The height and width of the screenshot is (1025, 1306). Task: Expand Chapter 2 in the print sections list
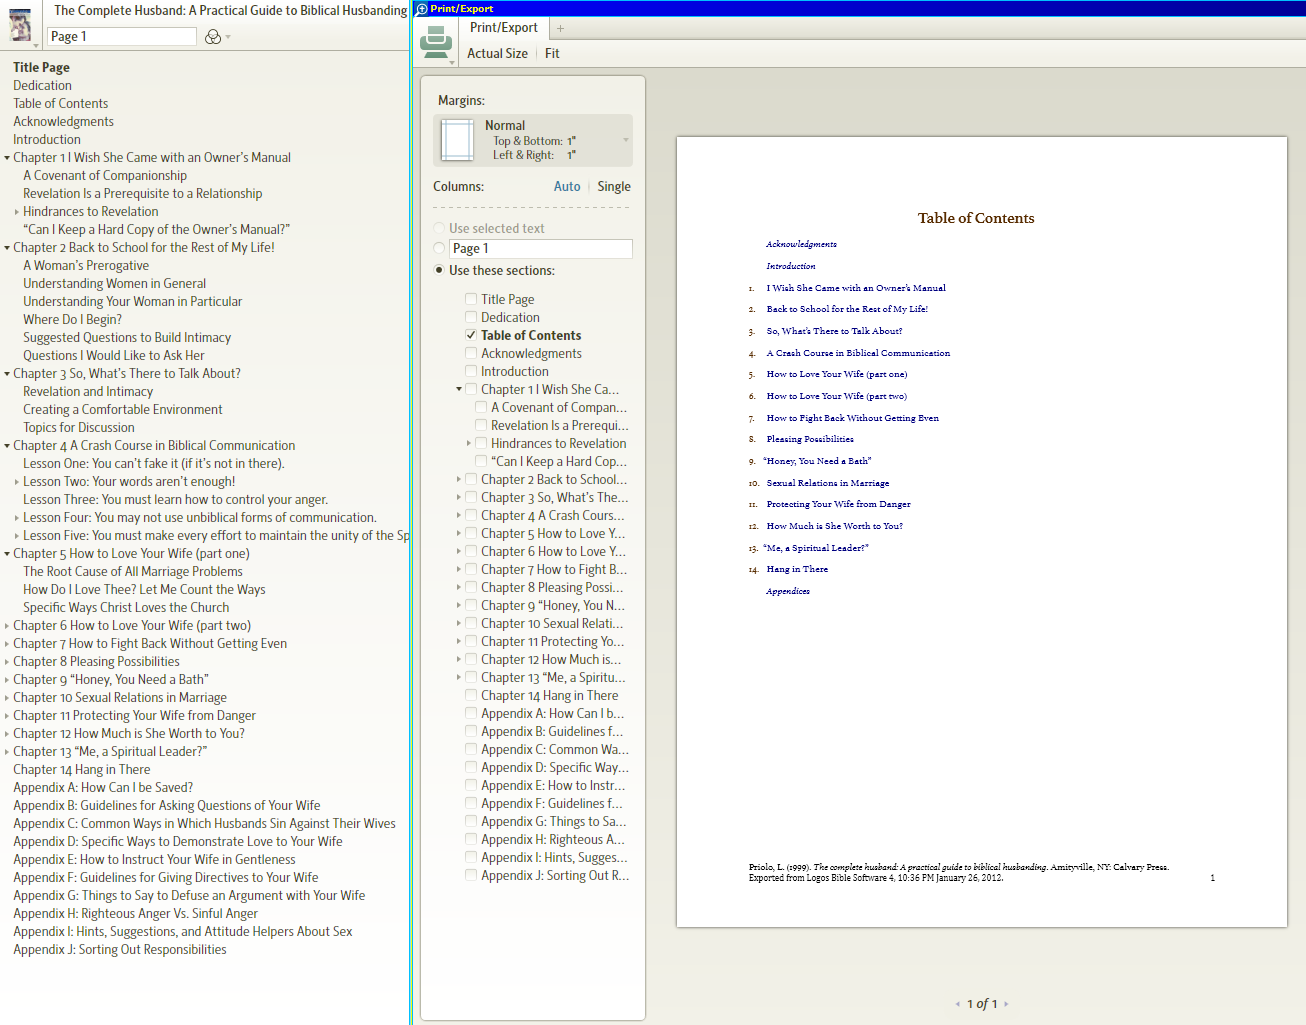coord(459,479)
